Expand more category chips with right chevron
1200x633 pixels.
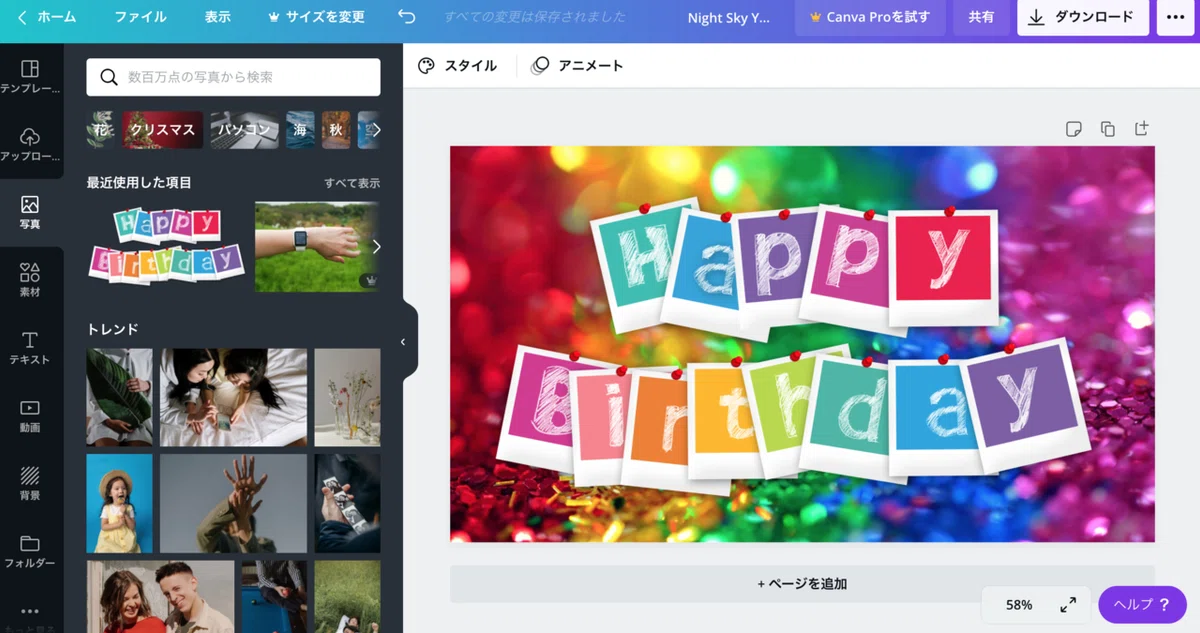pyautogui.click(x=376, y=130)
